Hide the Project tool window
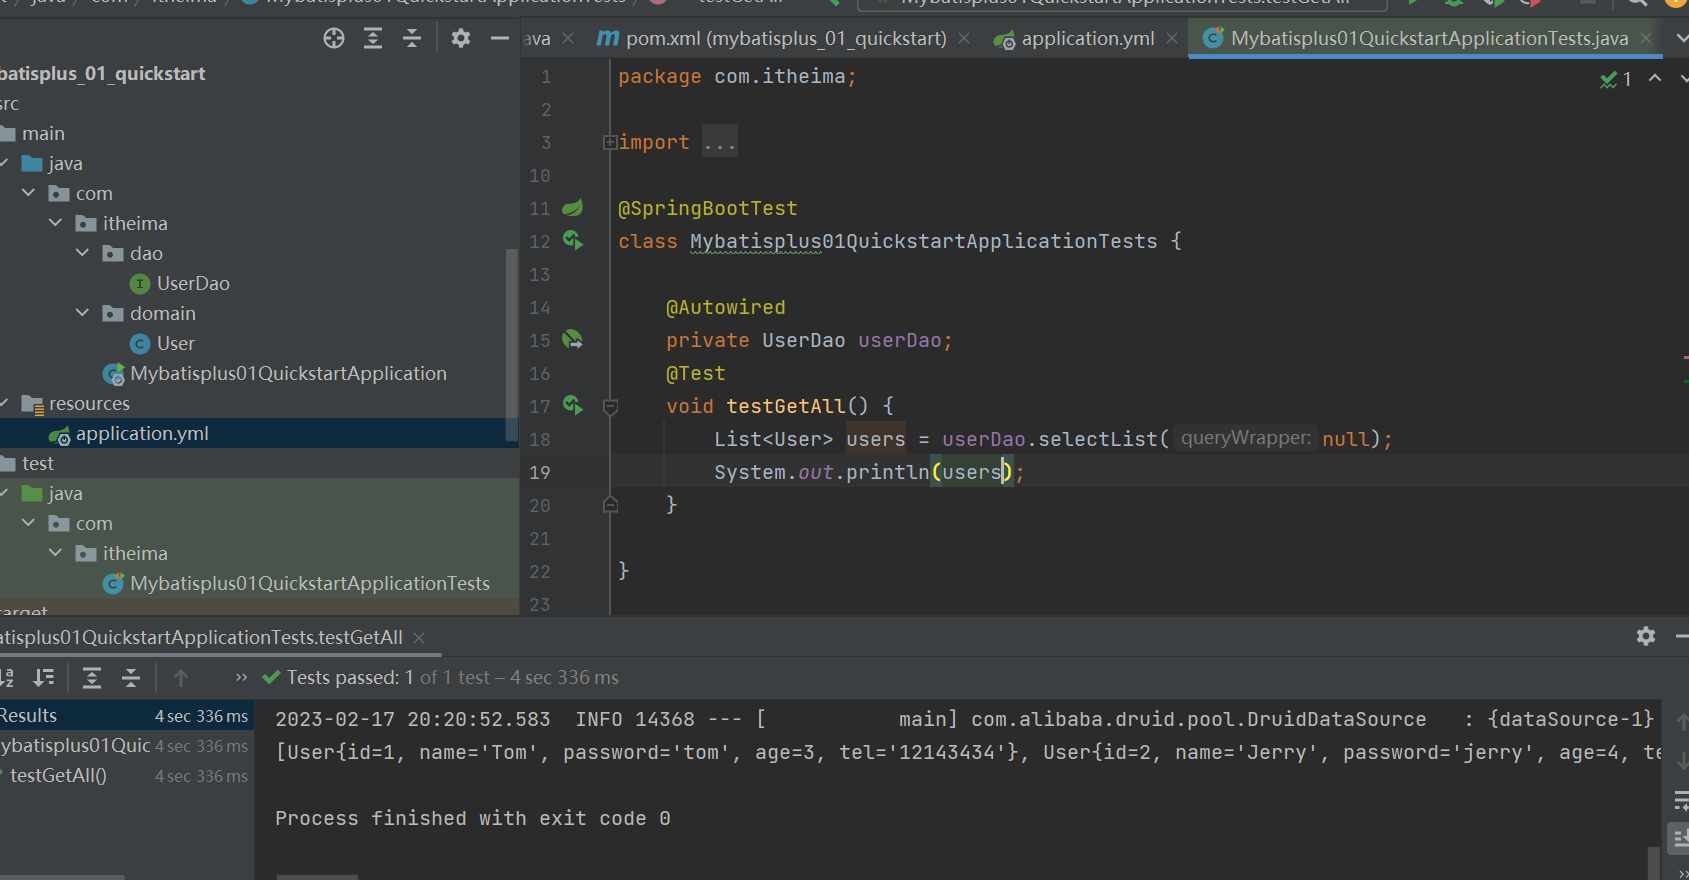This screenshot has height=880, width=1689. click(x=500, y=38)
